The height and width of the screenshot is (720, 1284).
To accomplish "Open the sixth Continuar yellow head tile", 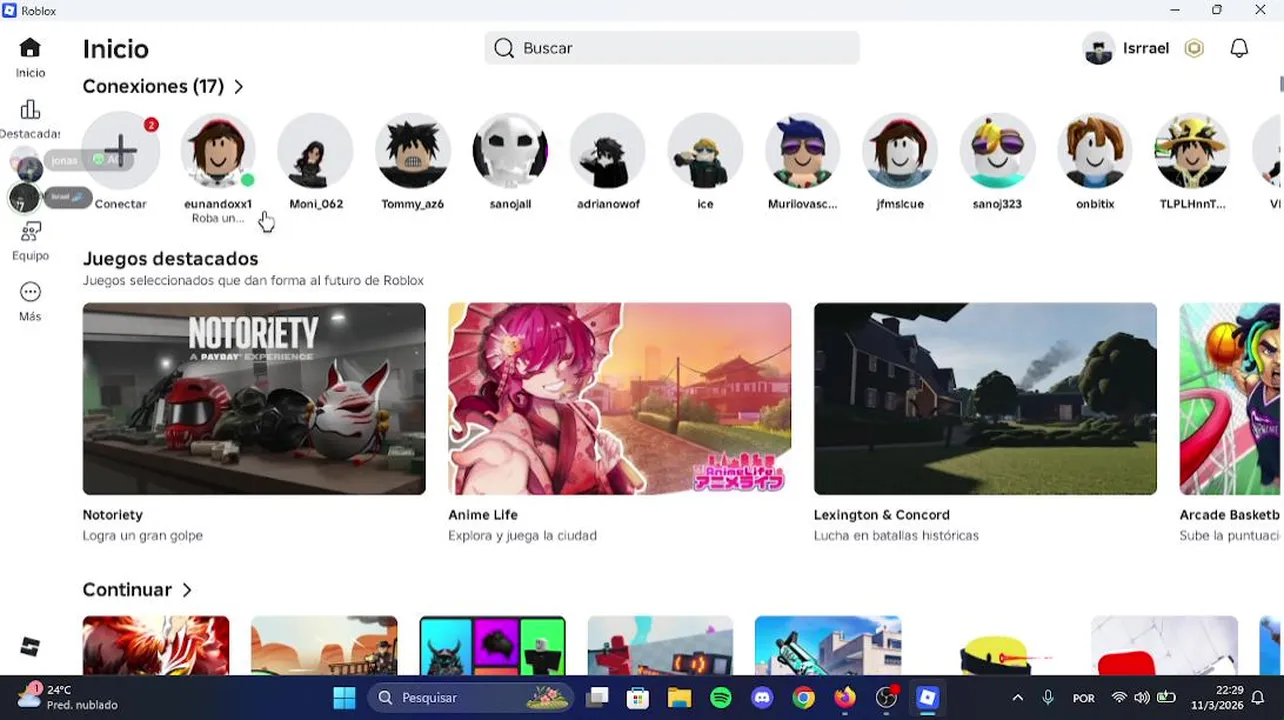I will (x=996, y=646).
